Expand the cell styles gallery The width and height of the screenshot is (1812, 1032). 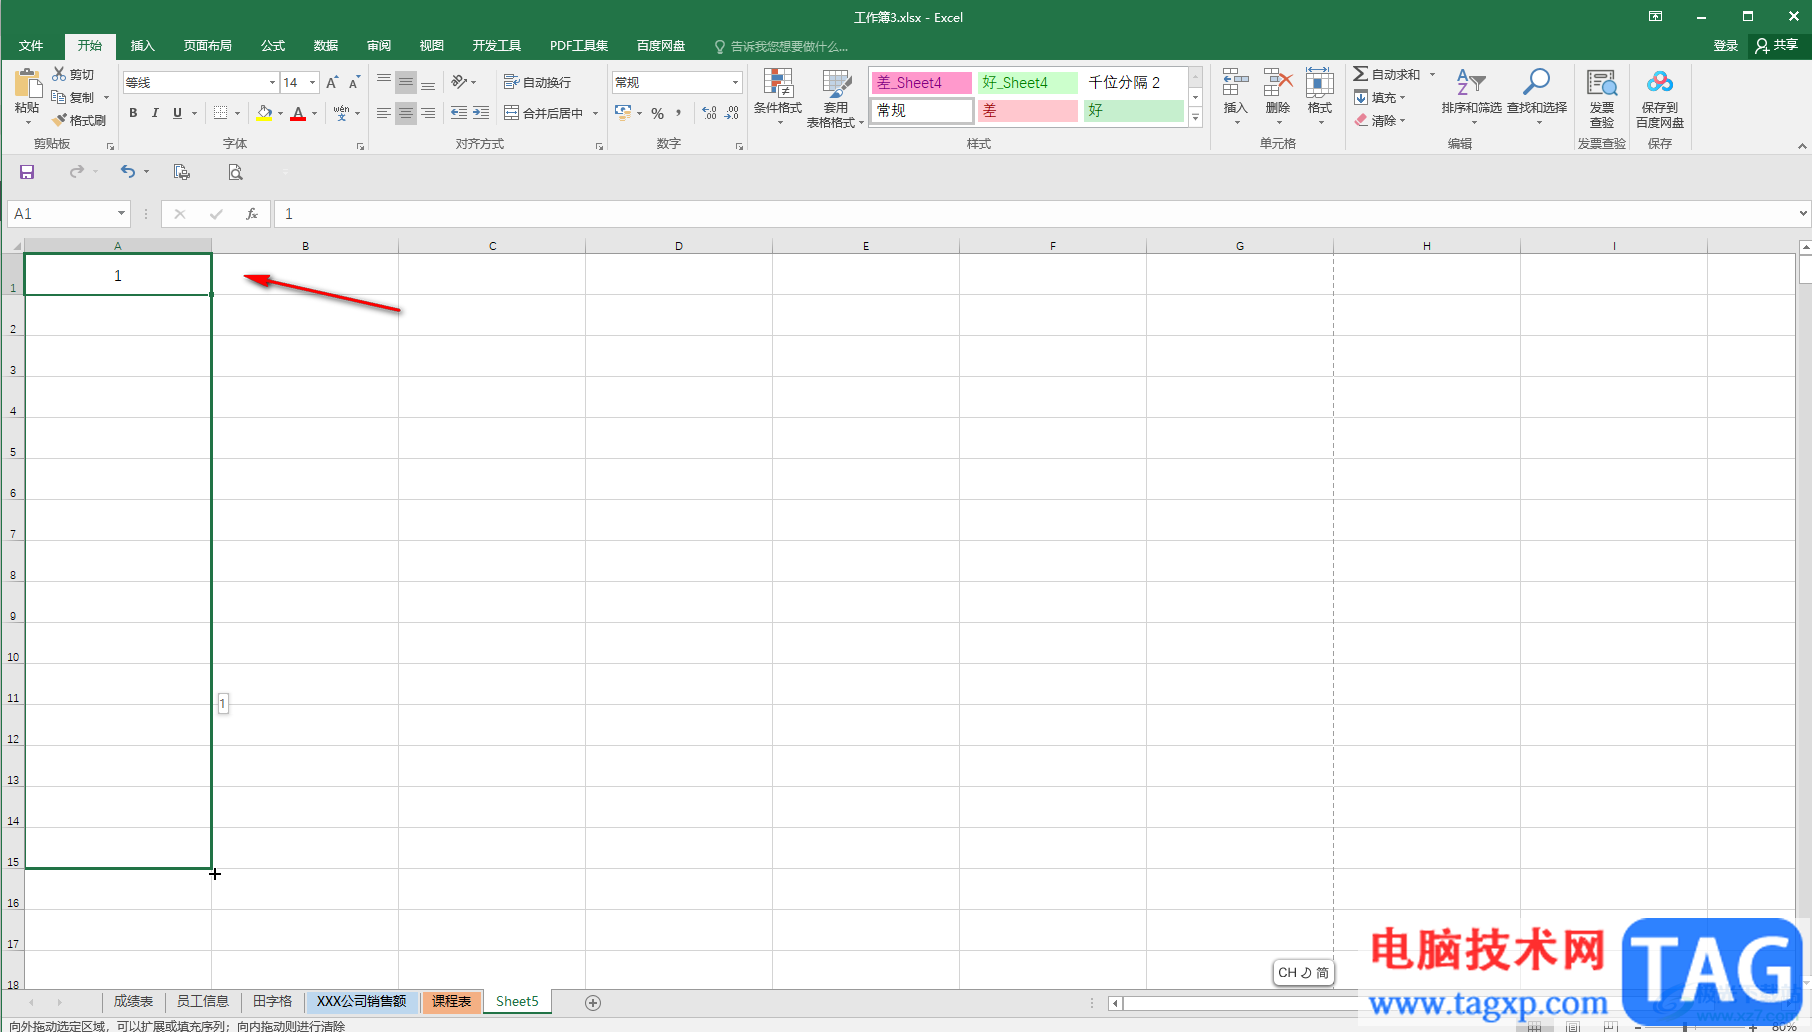pos(1195,118)
